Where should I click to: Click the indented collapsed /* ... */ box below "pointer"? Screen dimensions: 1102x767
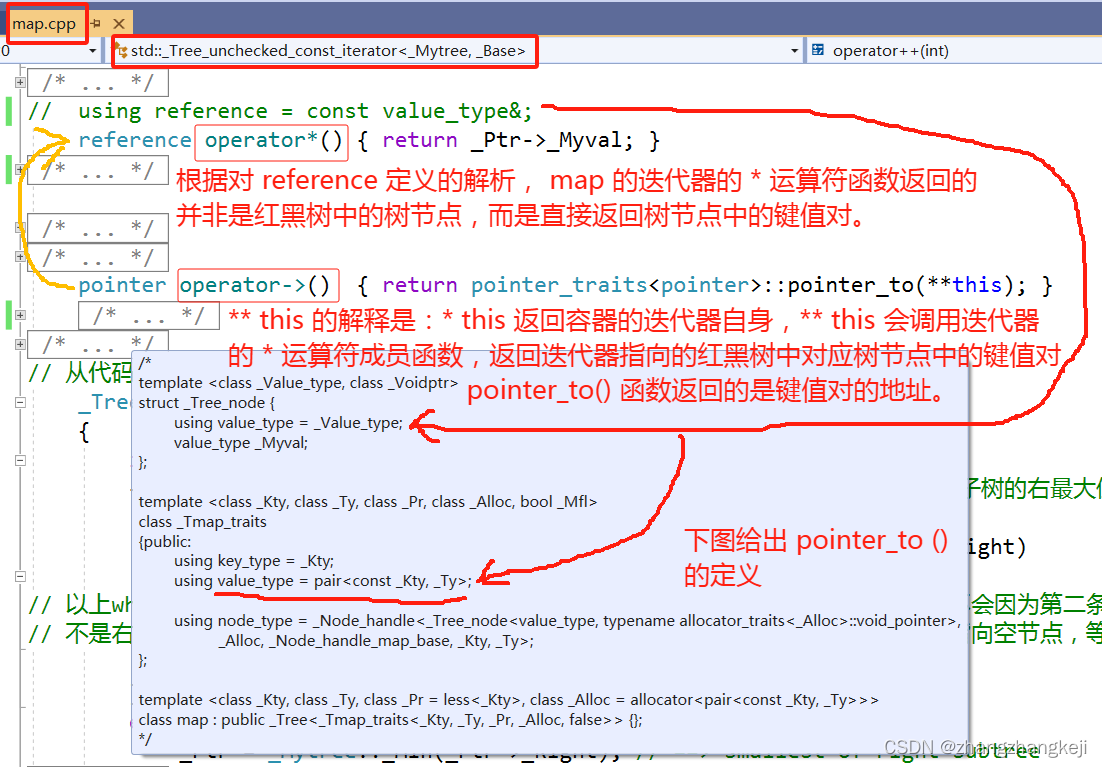click(148, 315)
